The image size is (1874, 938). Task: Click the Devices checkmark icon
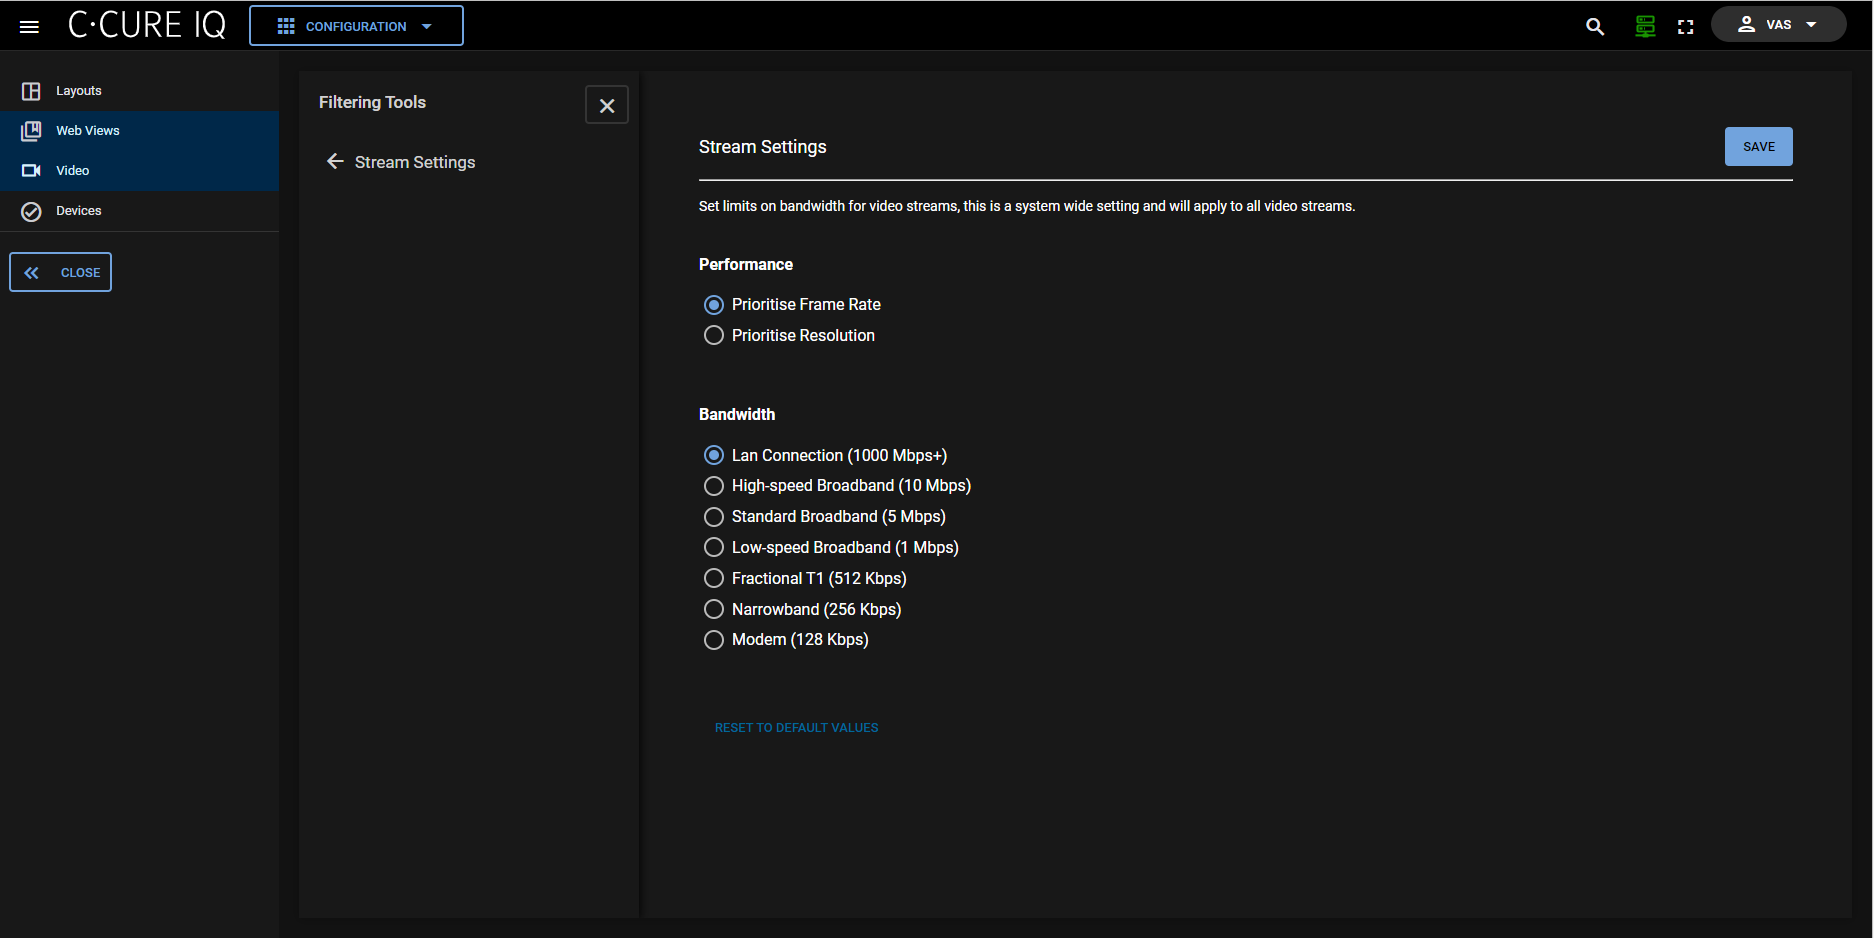click(31, 211)
